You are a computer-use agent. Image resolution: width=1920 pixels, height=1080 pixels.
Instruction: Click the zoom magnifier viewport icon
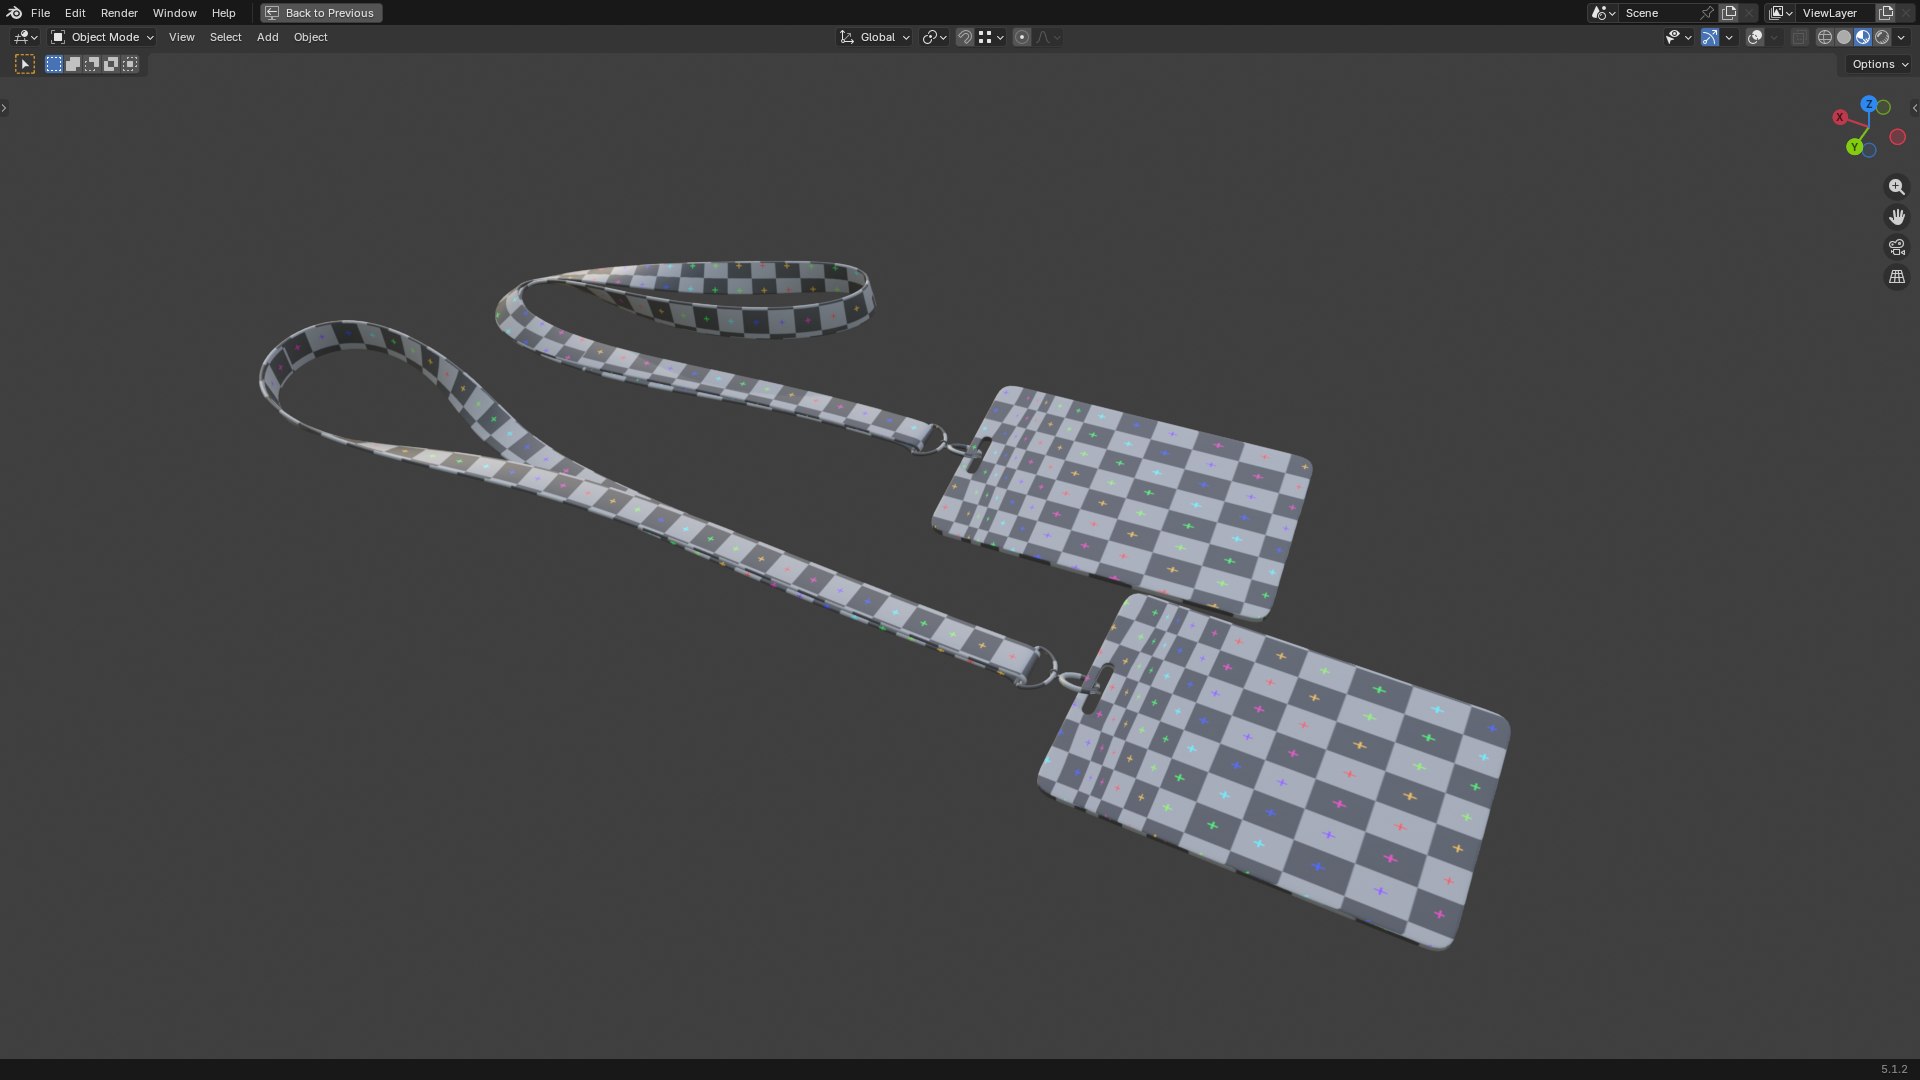pyautogui.click(x=1896, y=187)
